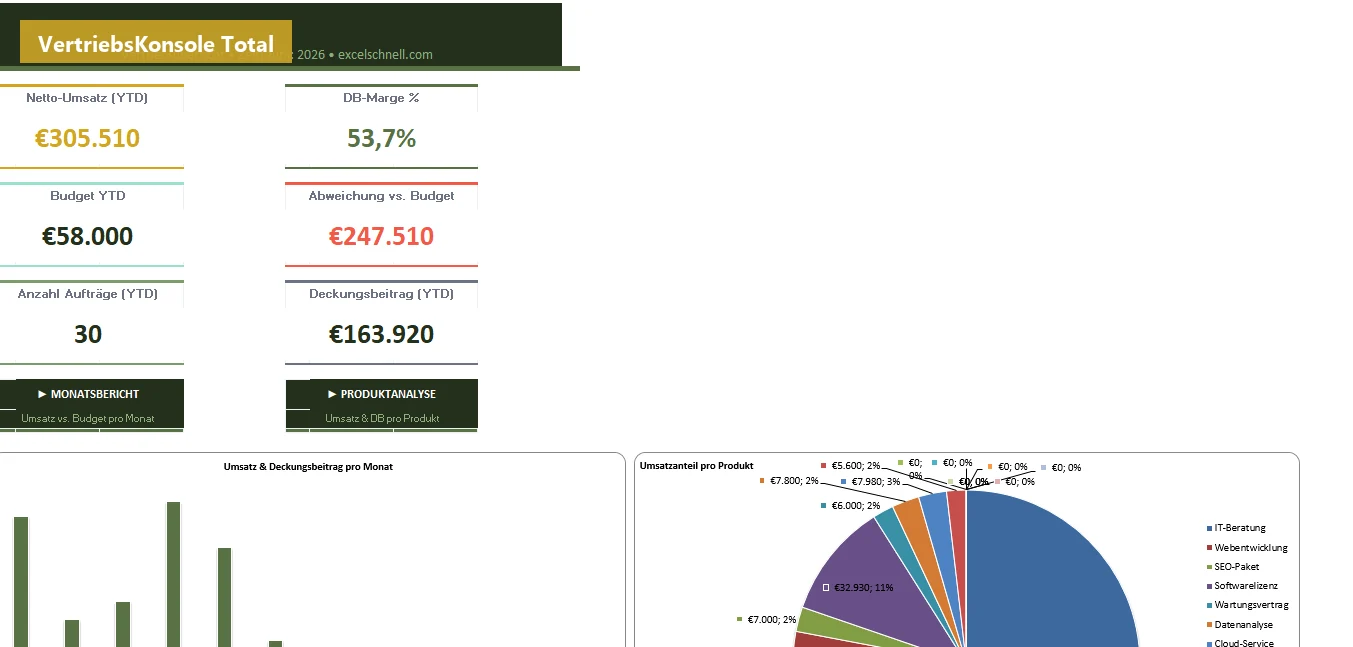The height and width of the screenshot is (647, 1353).
Task: Select the 'Umsatzanteil pro Produkt' chart title
Action: pyautogui.click(x=696, y=466)
